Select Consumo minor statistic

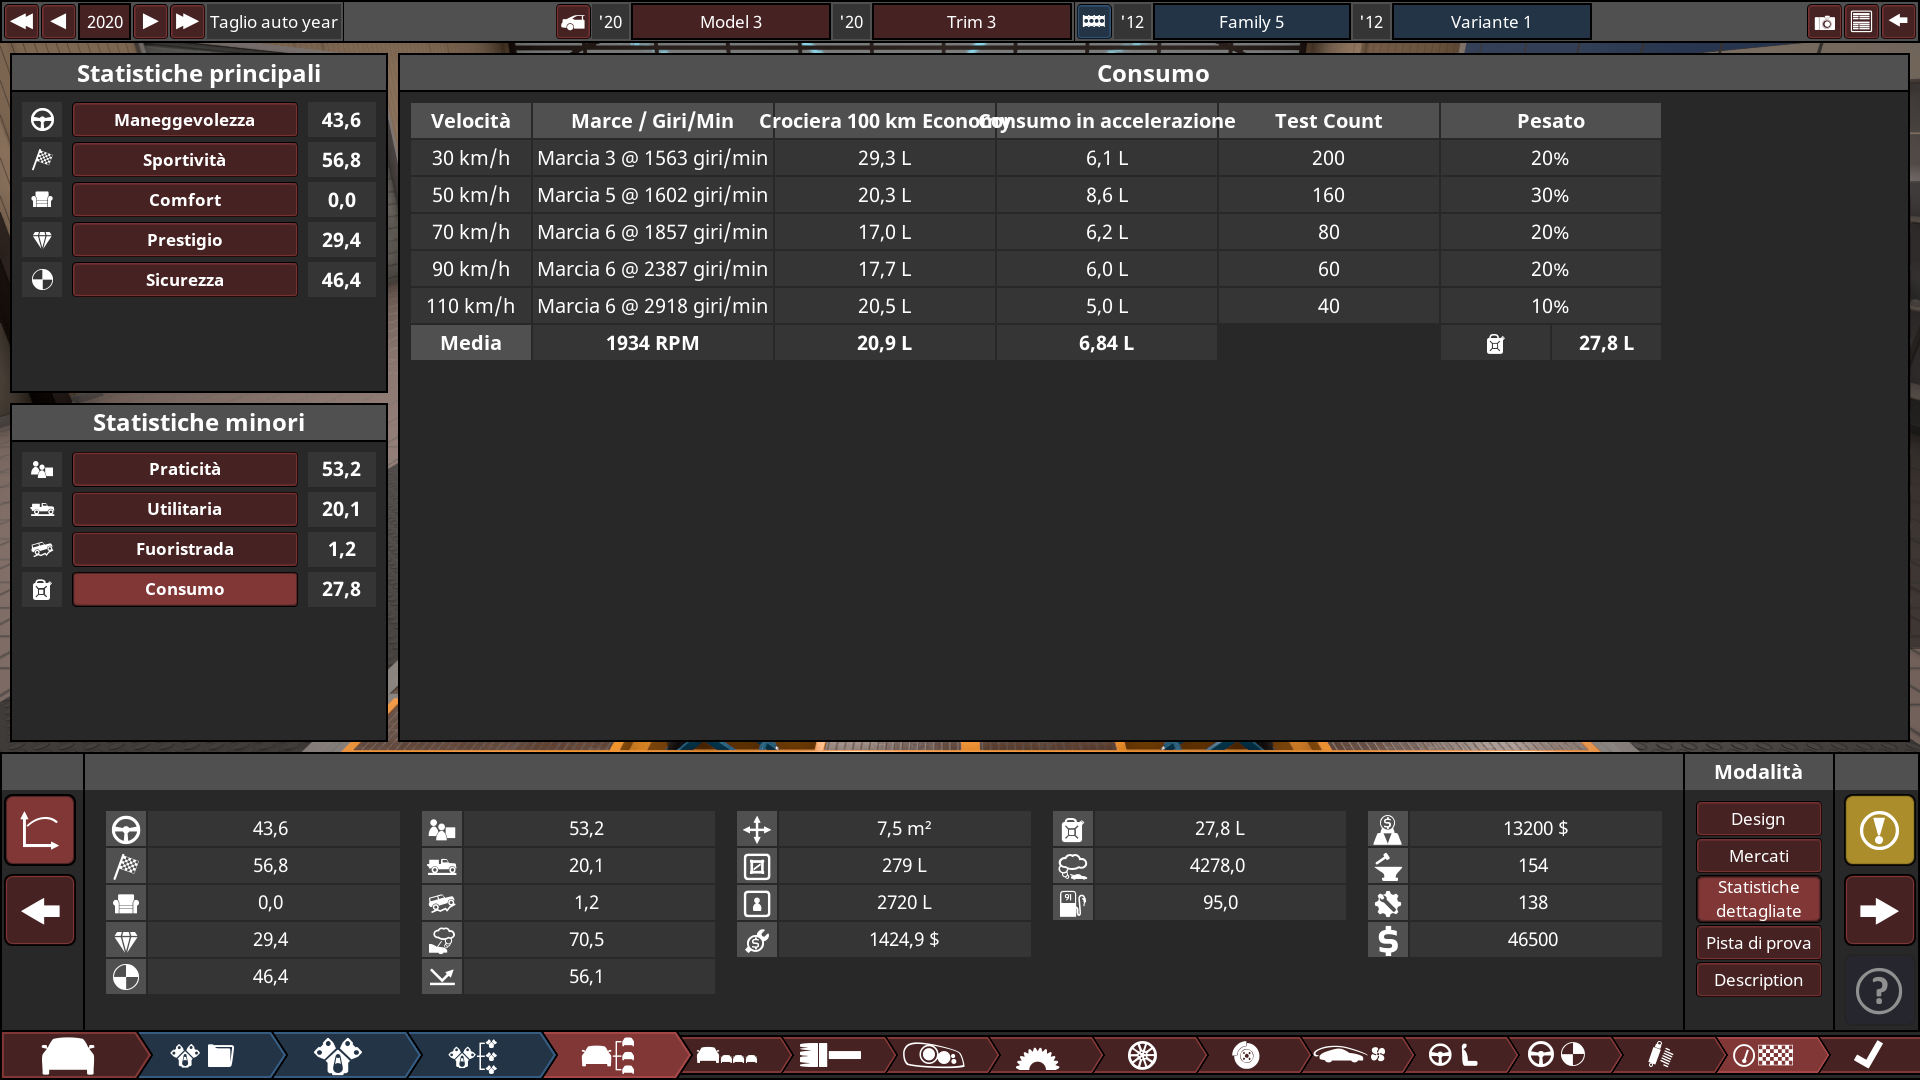[x=184, y=589]
